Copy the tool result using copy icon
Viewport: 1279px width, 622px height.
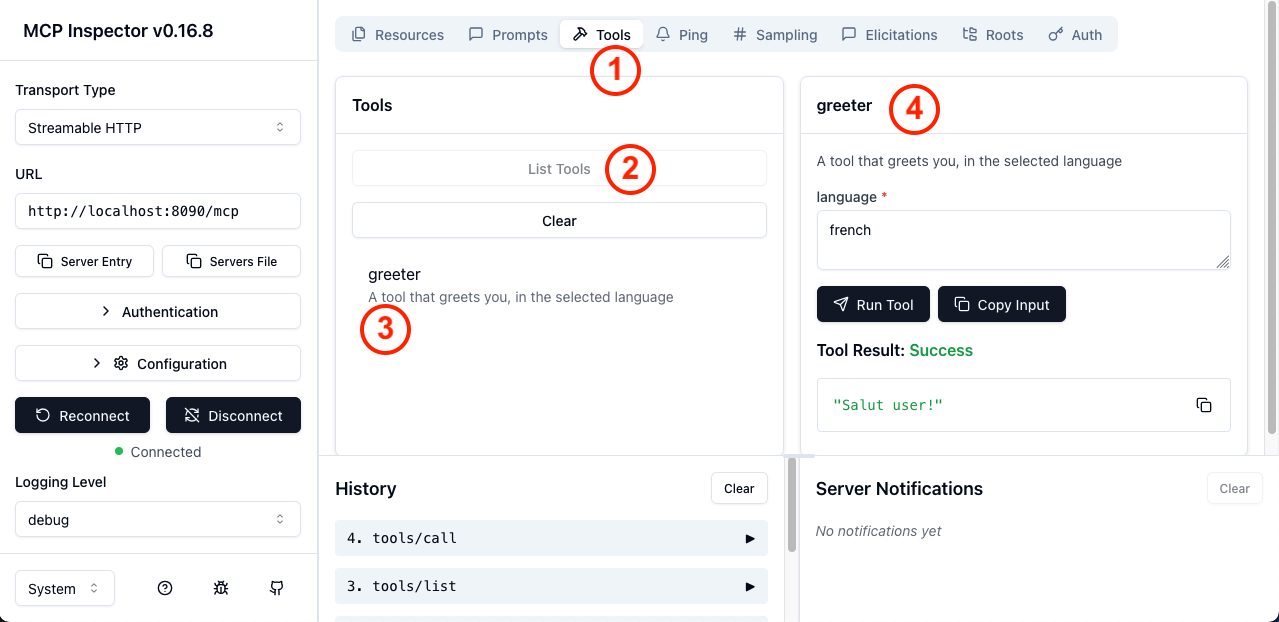click(x=1204, y=405)
